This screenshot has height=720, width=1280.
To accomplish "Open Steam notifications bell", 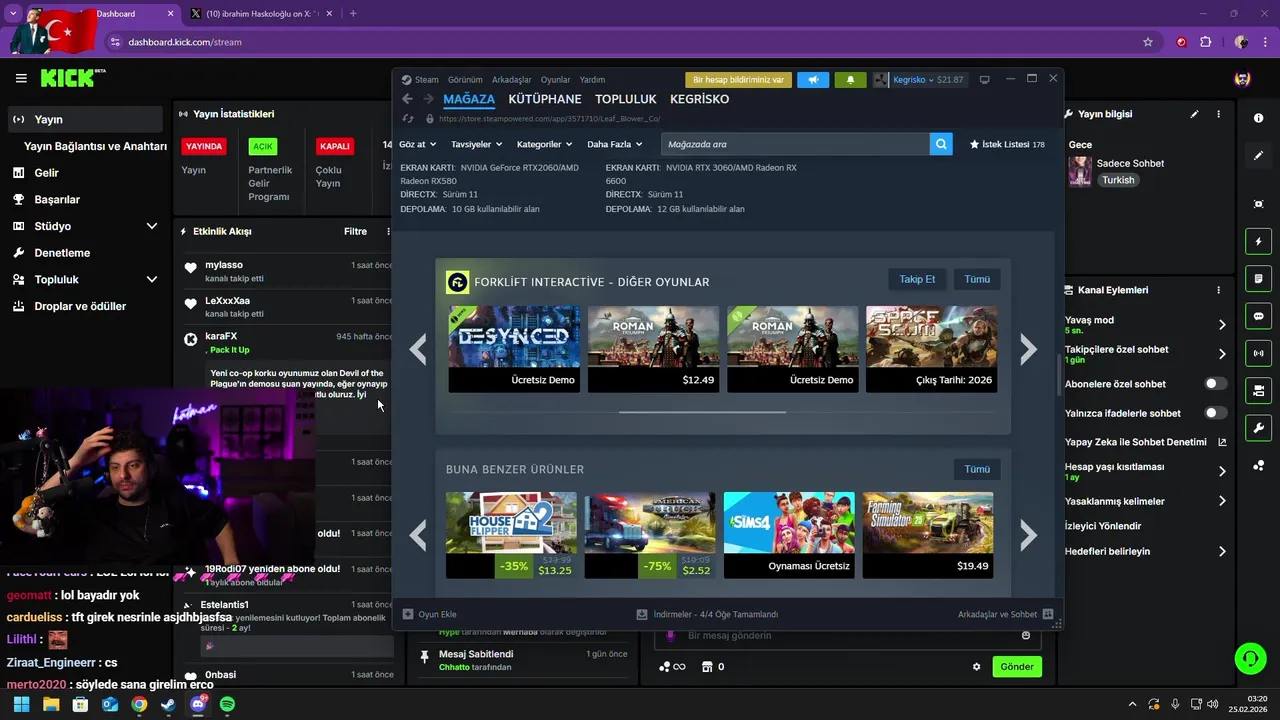I will click(850, 80).
